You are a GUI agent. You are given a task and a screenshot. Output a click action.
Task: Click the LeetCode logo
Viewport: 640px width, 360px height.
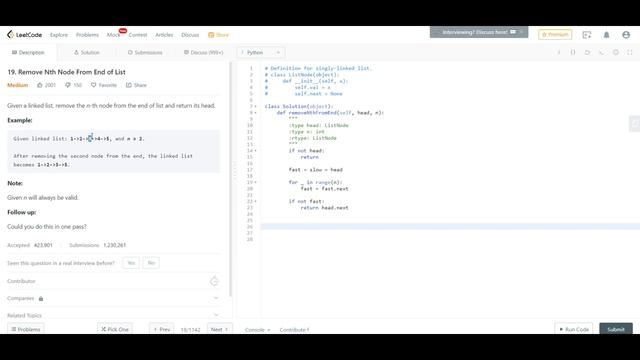(24, 35)
